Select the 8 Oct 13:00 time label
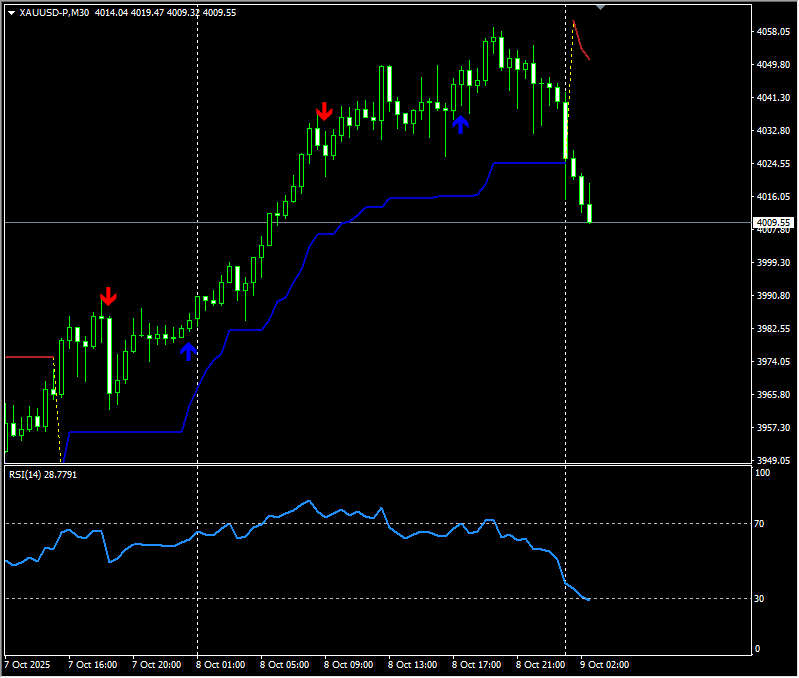This screenshot has width=799, height=678. (x=412, y=664)
